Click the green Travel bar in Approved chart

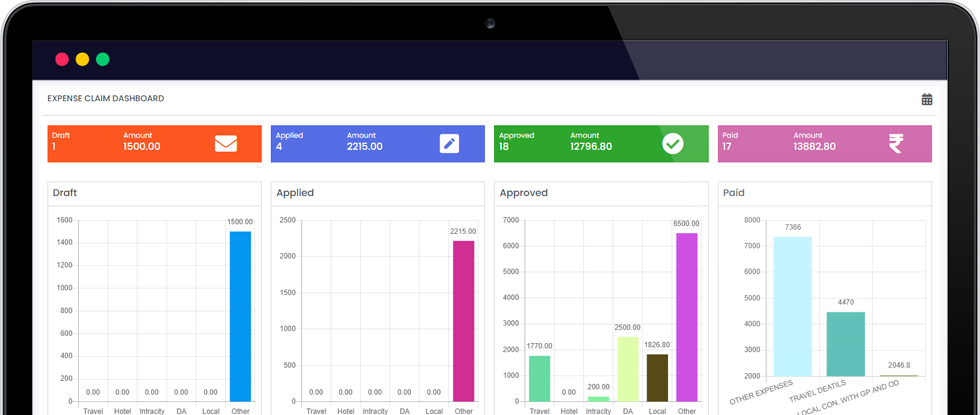coord(539,378)
